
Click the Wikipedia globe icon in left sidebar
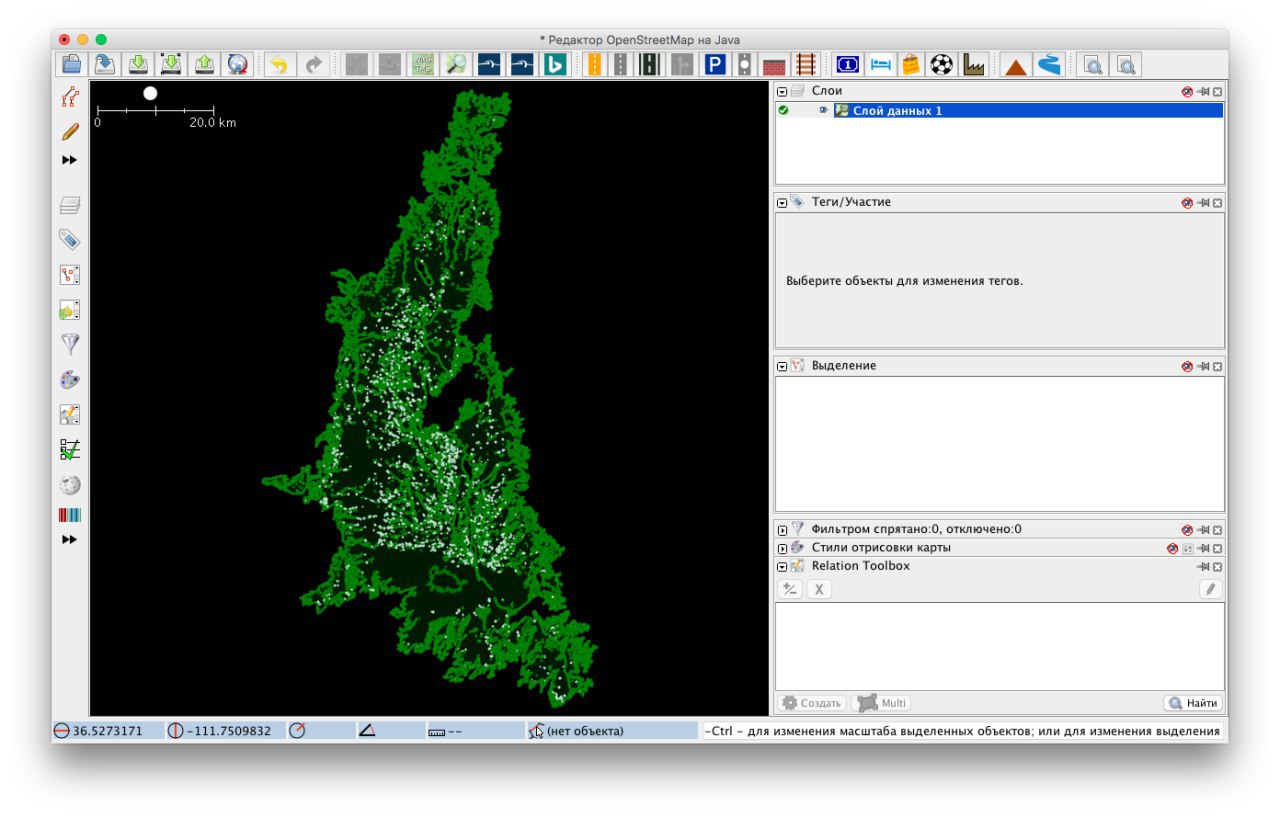click(x=69, y=485)
